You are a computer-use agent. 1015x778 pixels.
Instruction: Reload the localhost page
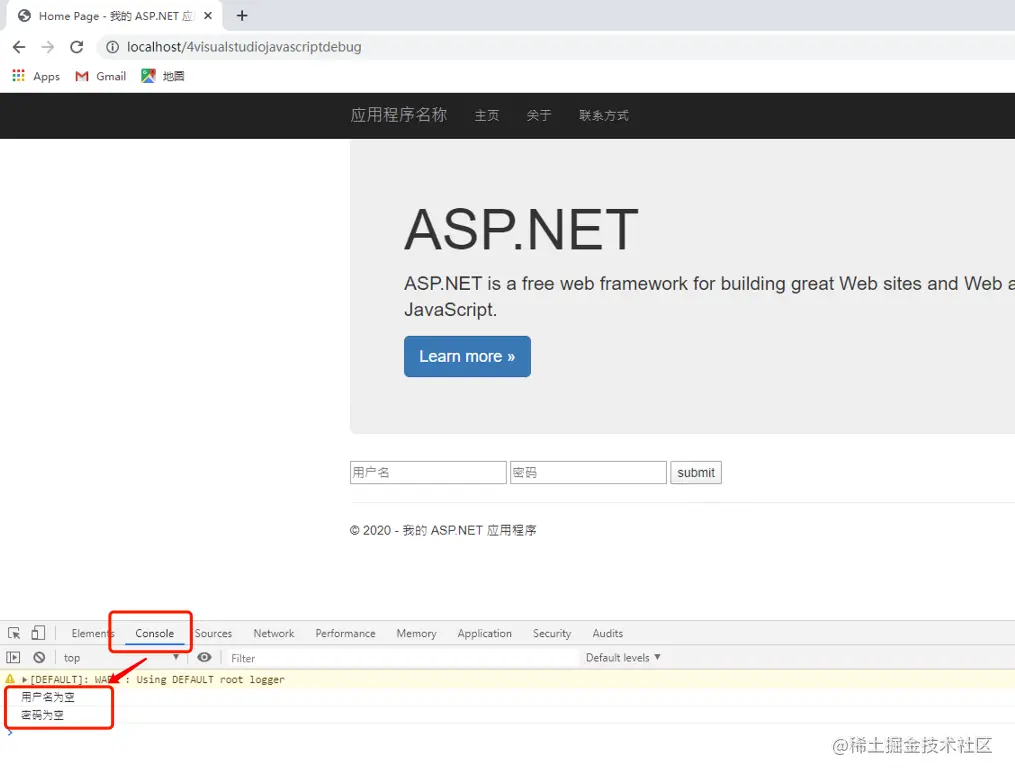coord(76,47)
